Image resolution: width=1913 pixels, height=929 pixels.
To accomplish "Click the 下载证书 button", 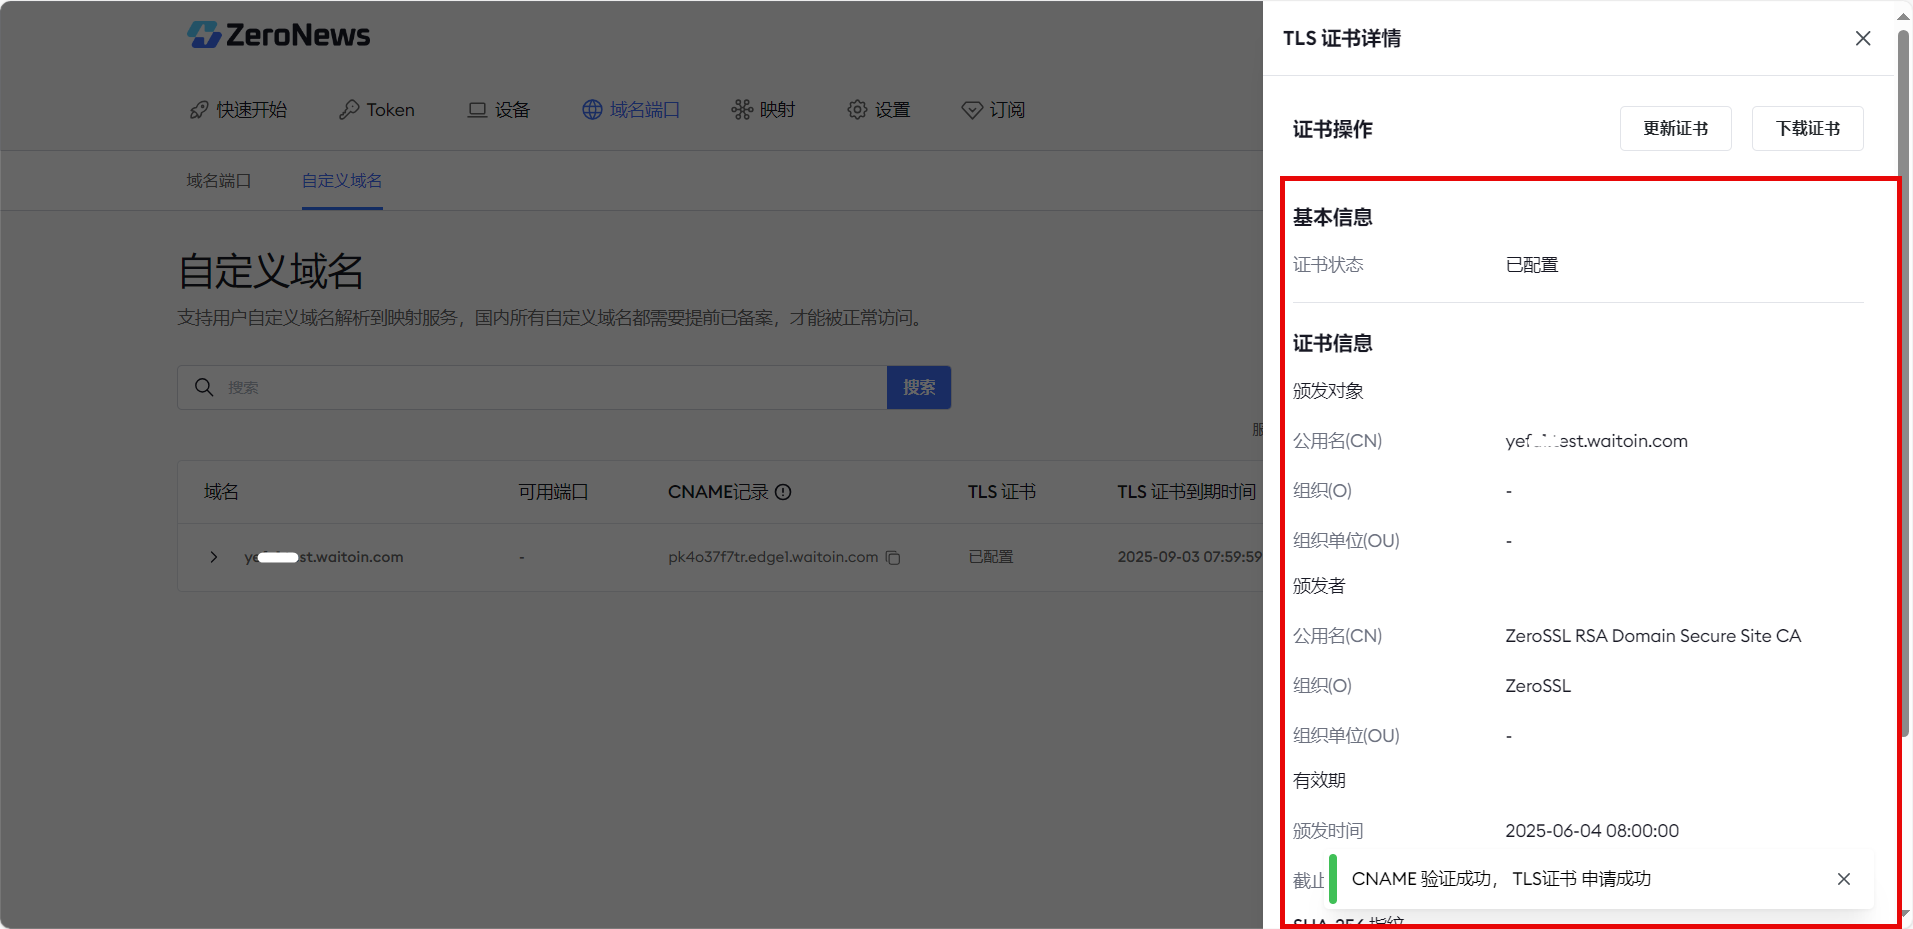I will (1808, 129).
